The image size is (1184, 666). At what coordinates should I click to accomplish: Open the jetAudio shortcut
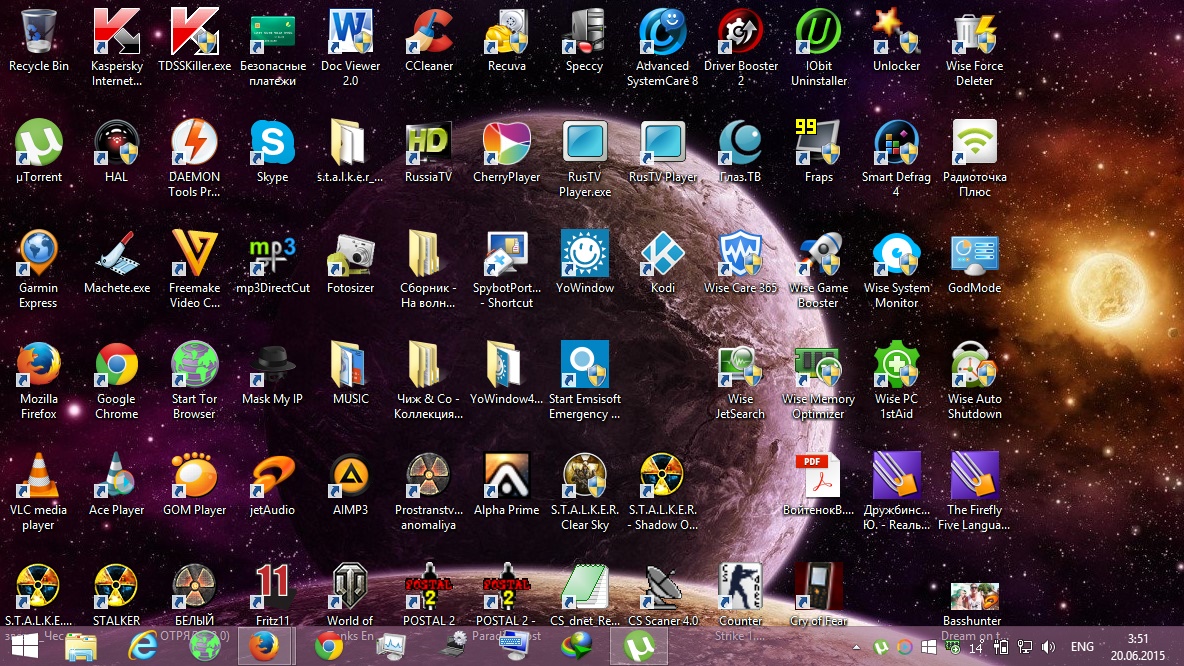tap(273, 476)
